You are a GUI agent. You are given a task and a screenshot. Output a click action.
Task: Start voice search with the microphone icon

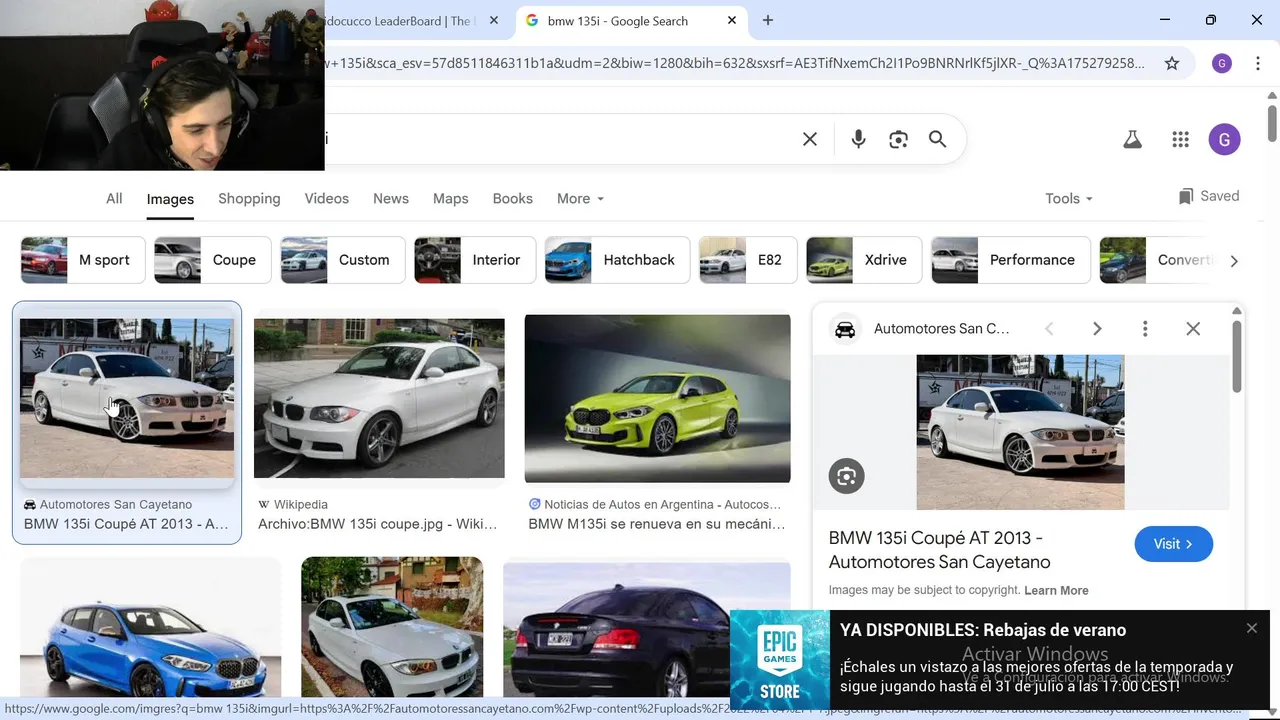click(x=858, y=139)
